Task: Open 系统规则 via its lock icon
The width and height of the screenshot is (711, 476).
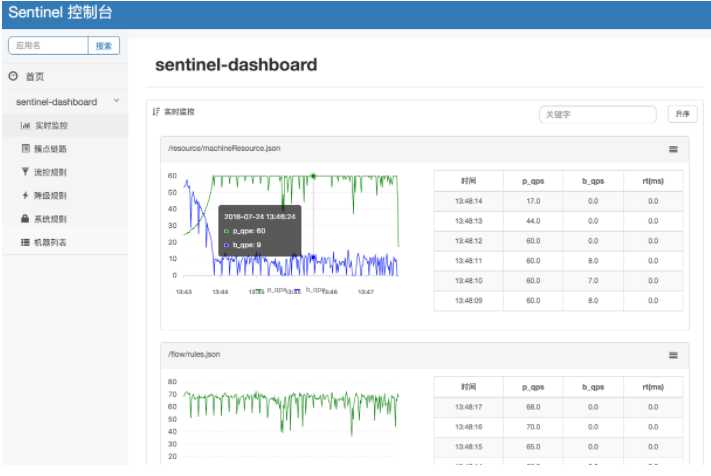Action: [x=25, y=219]
